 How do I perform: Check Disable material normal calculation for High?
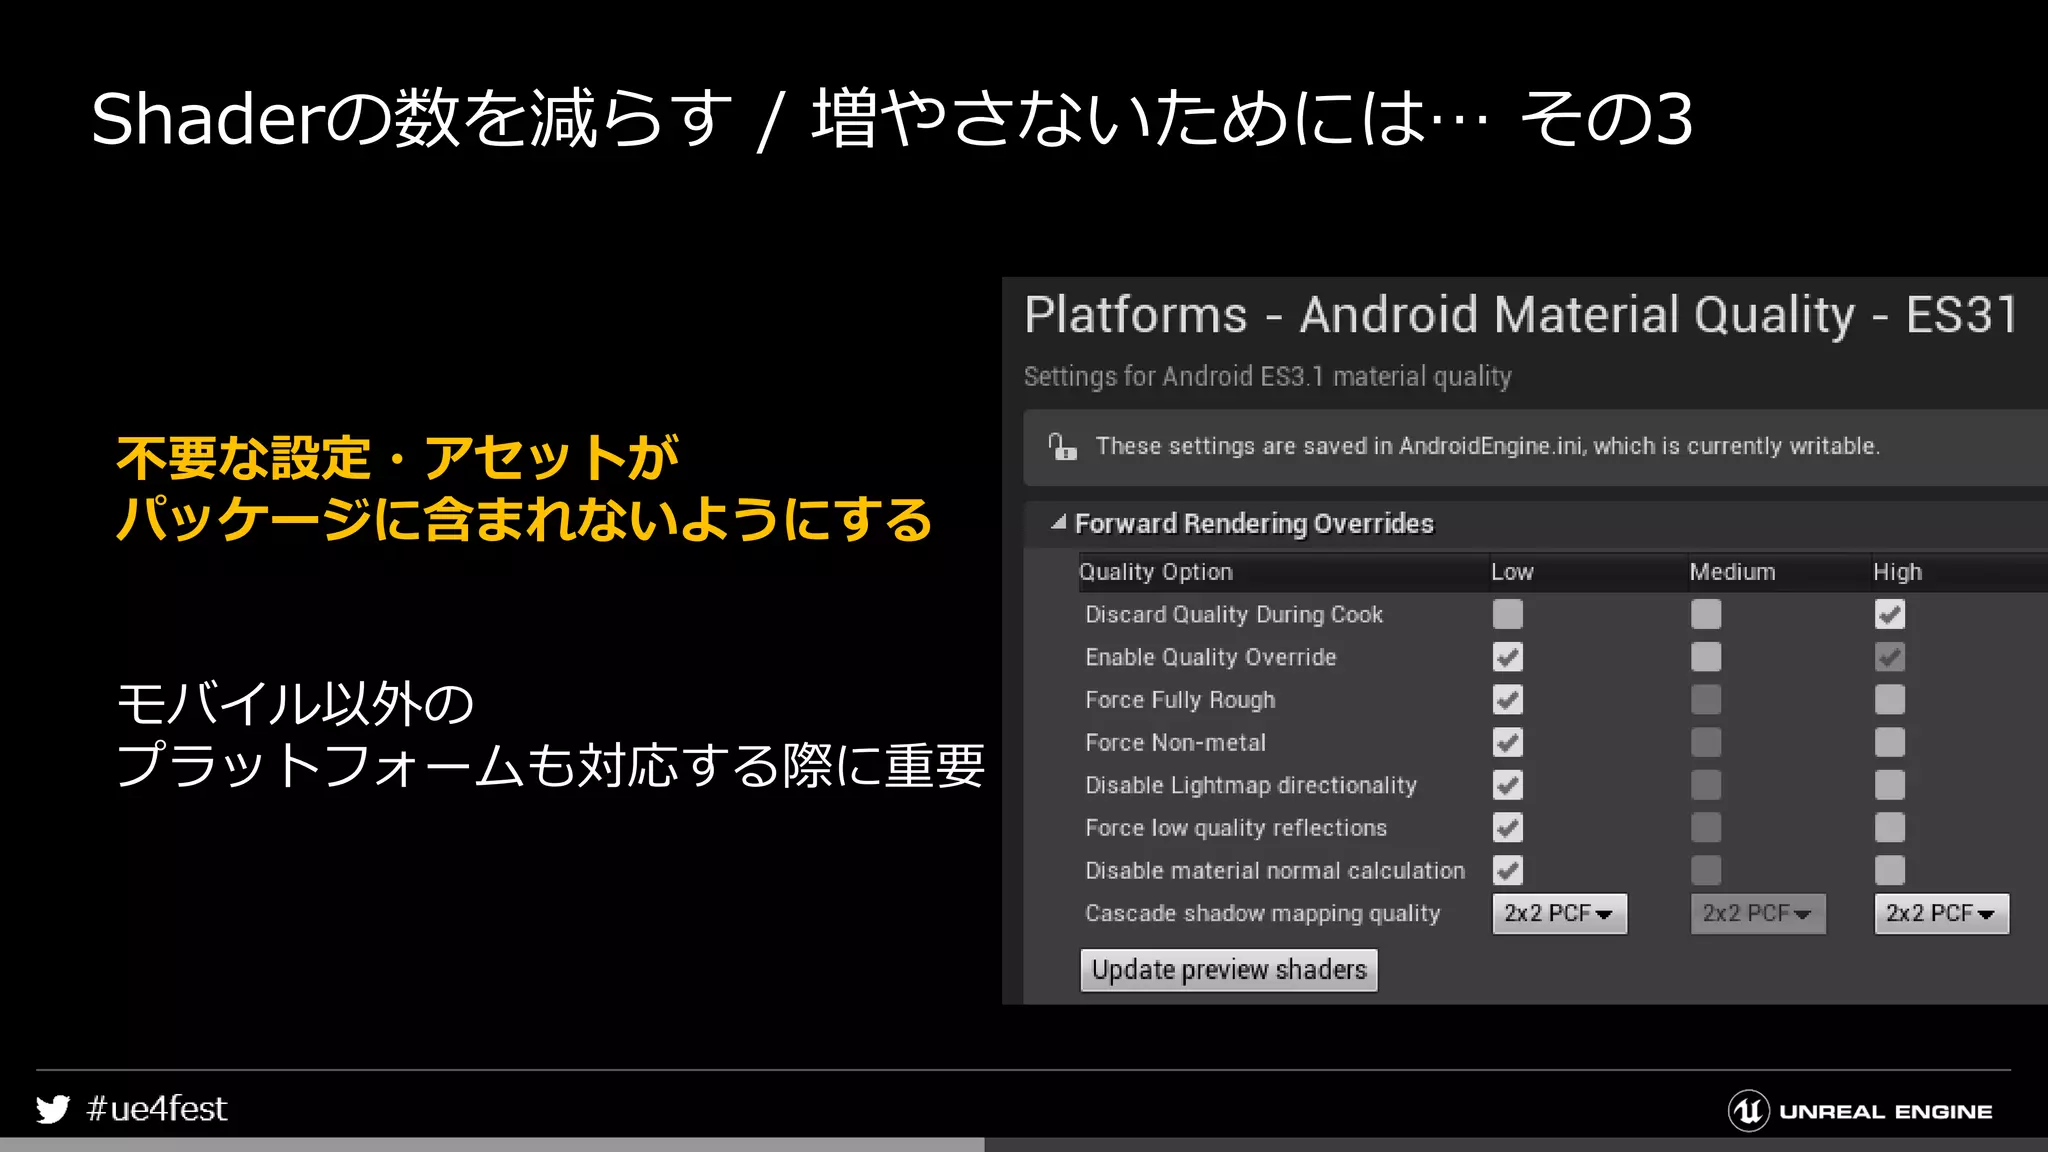click(x=1890, y=870)
